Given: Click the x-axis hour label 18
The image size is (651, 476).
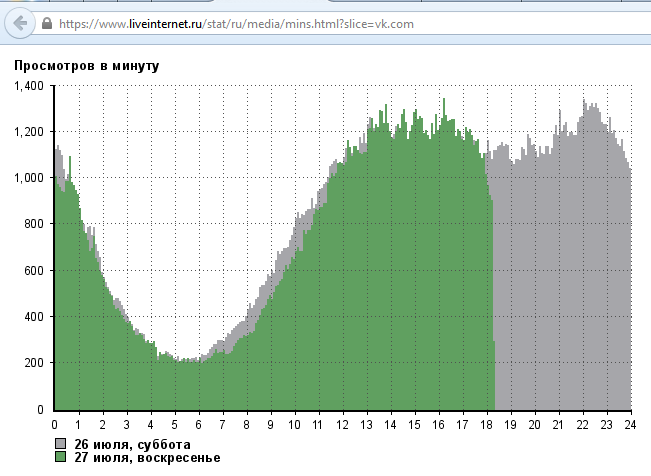Looking at the screenshot, I should tap(487, 424).
